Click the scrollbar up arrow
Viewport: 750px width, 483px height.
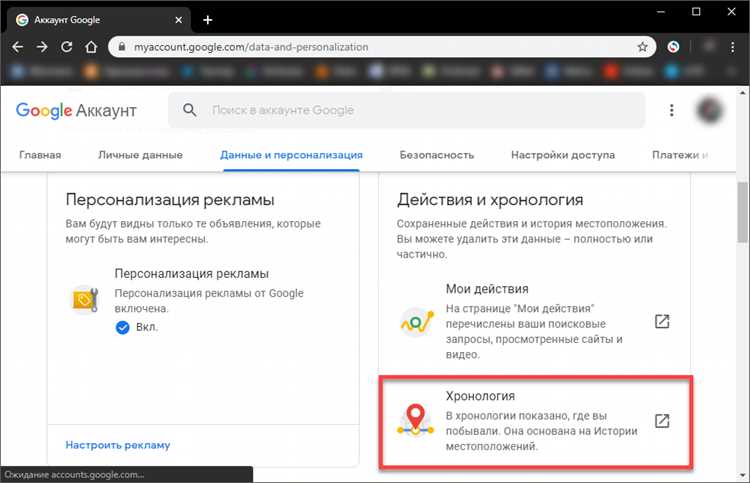pos(742,92)
